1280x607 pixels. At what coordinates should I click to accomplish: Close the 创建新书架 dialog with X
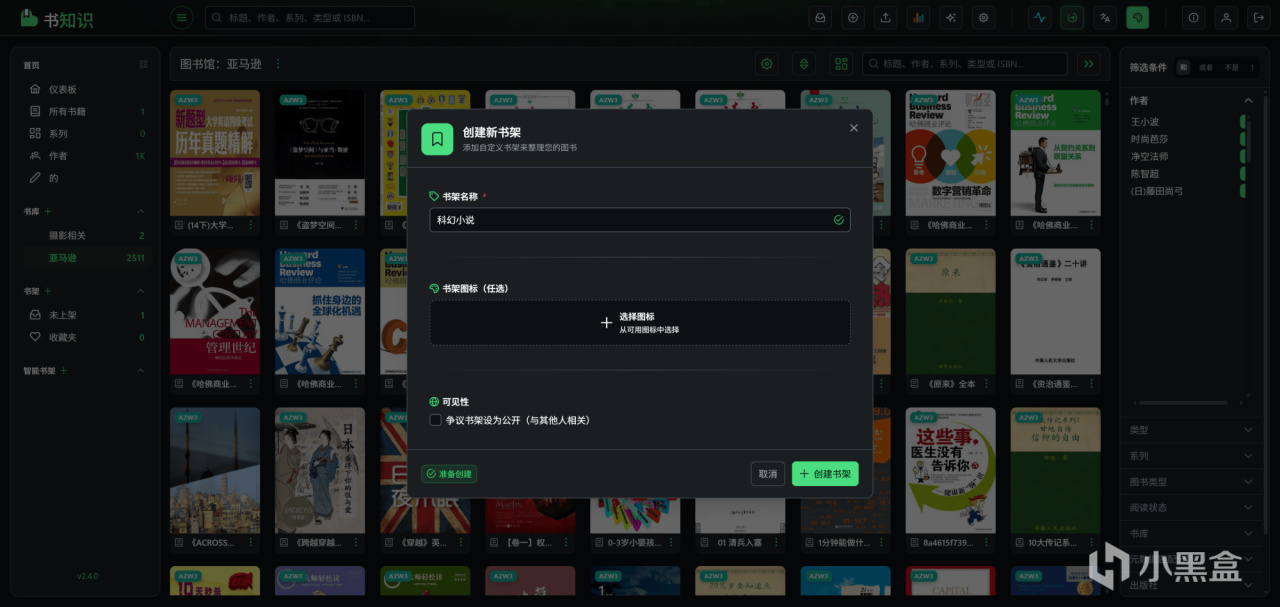[853, 128]
